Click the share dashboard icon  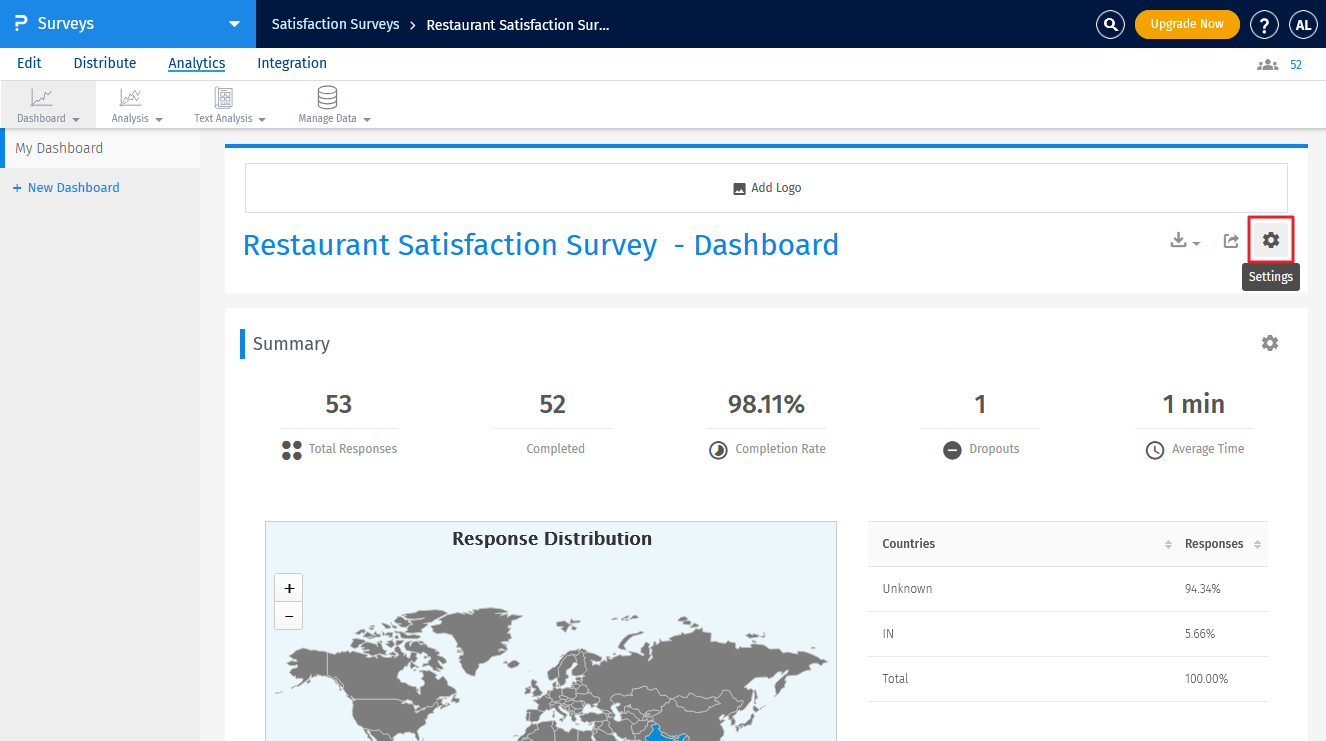pyautogui.click(x=1231, y=241)
